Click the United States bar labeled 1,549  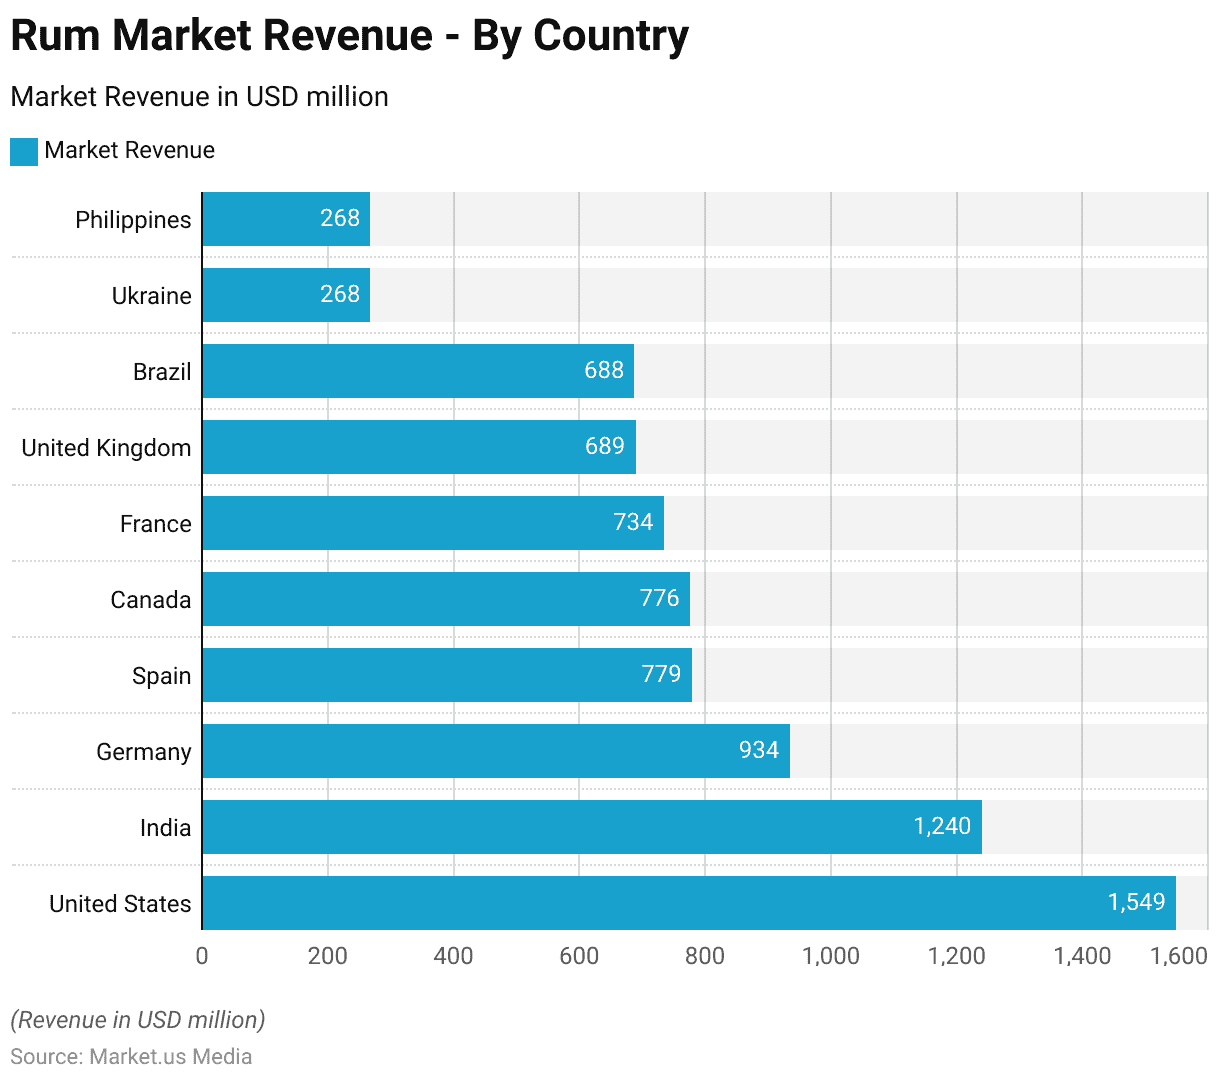point(689,903)
